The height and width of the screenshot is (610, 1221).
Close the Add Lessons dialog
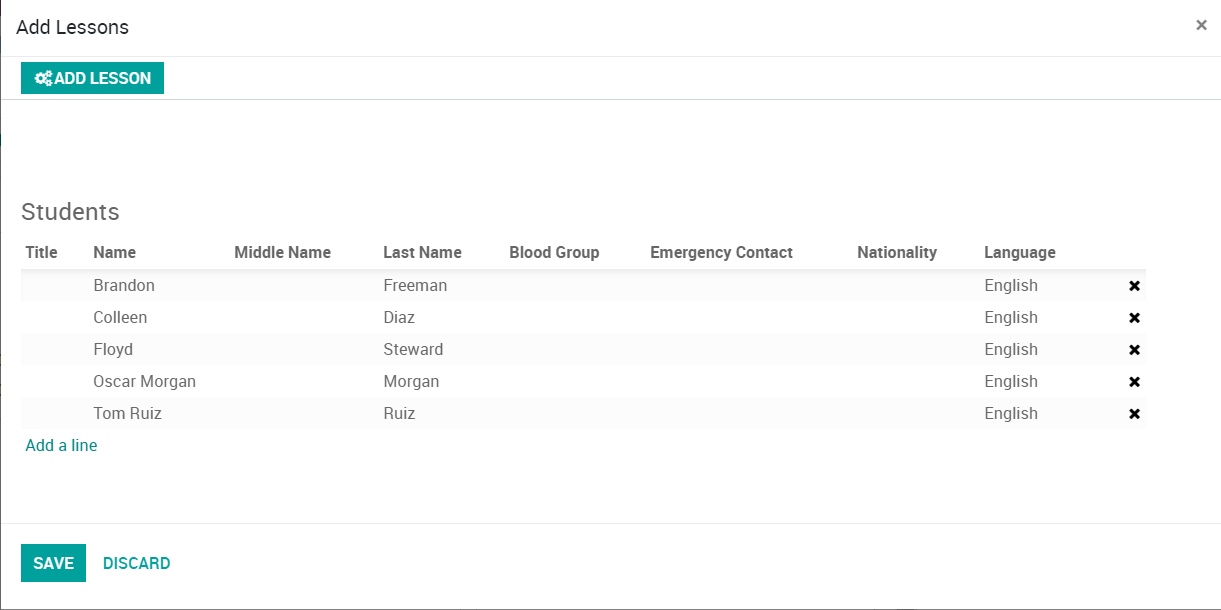click(x=1201, y=26)
